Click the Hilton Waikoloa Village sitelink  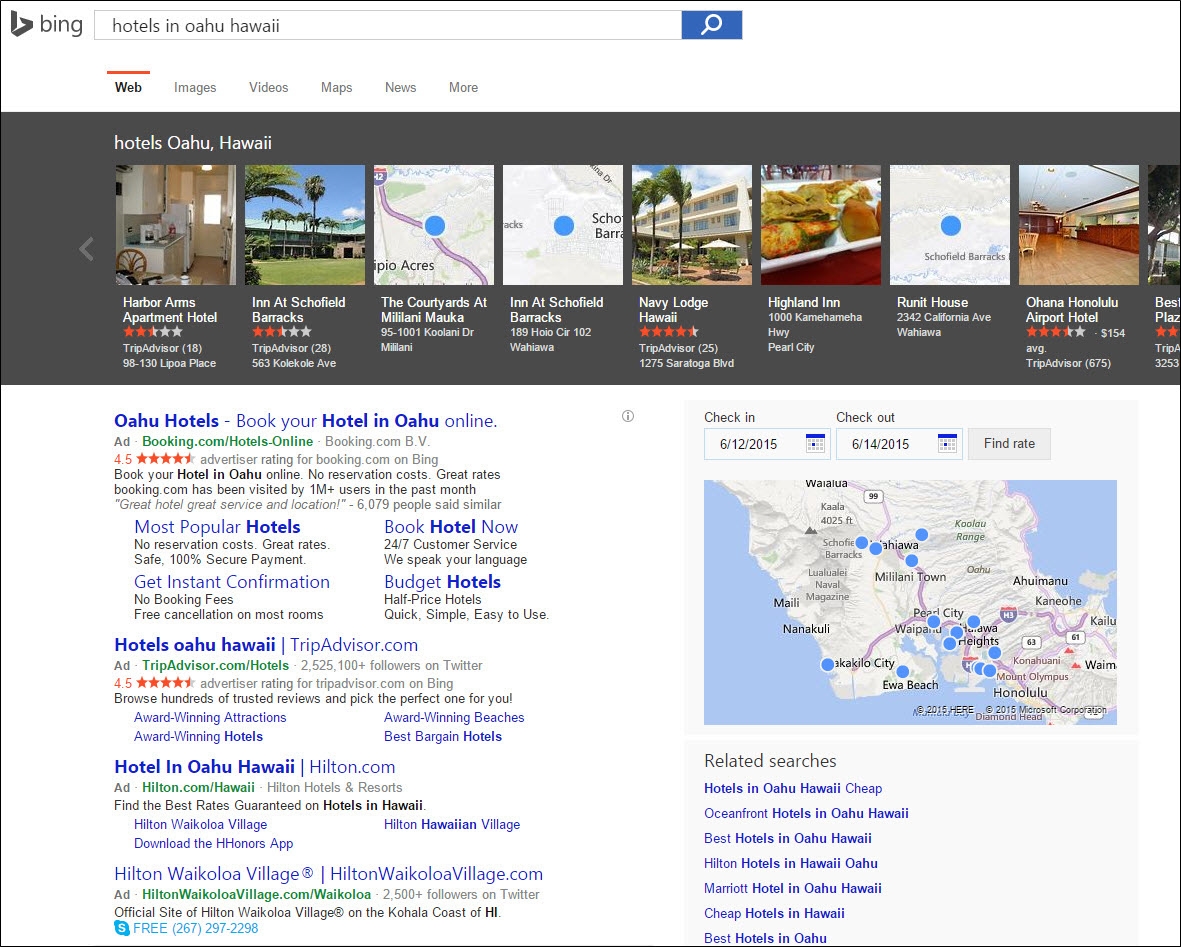tap(200, 824)
